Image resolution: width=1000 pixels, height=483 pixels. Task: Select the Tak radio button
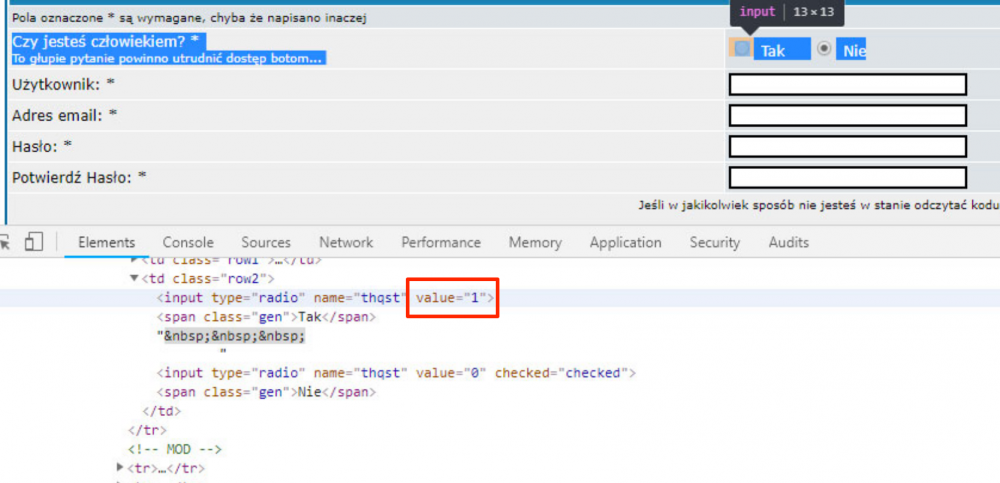tap(742, 48)
